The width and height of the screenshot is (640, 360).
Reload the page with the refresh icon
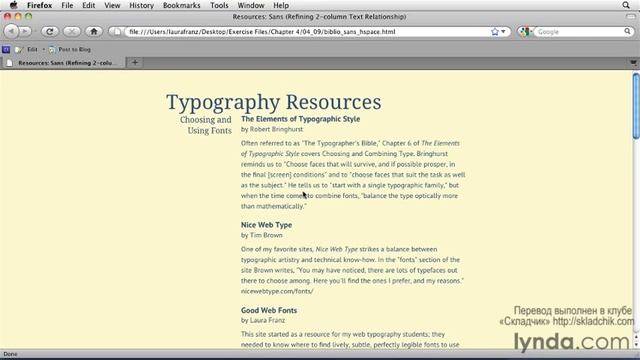pyautogui.click(x=50, y=31)
